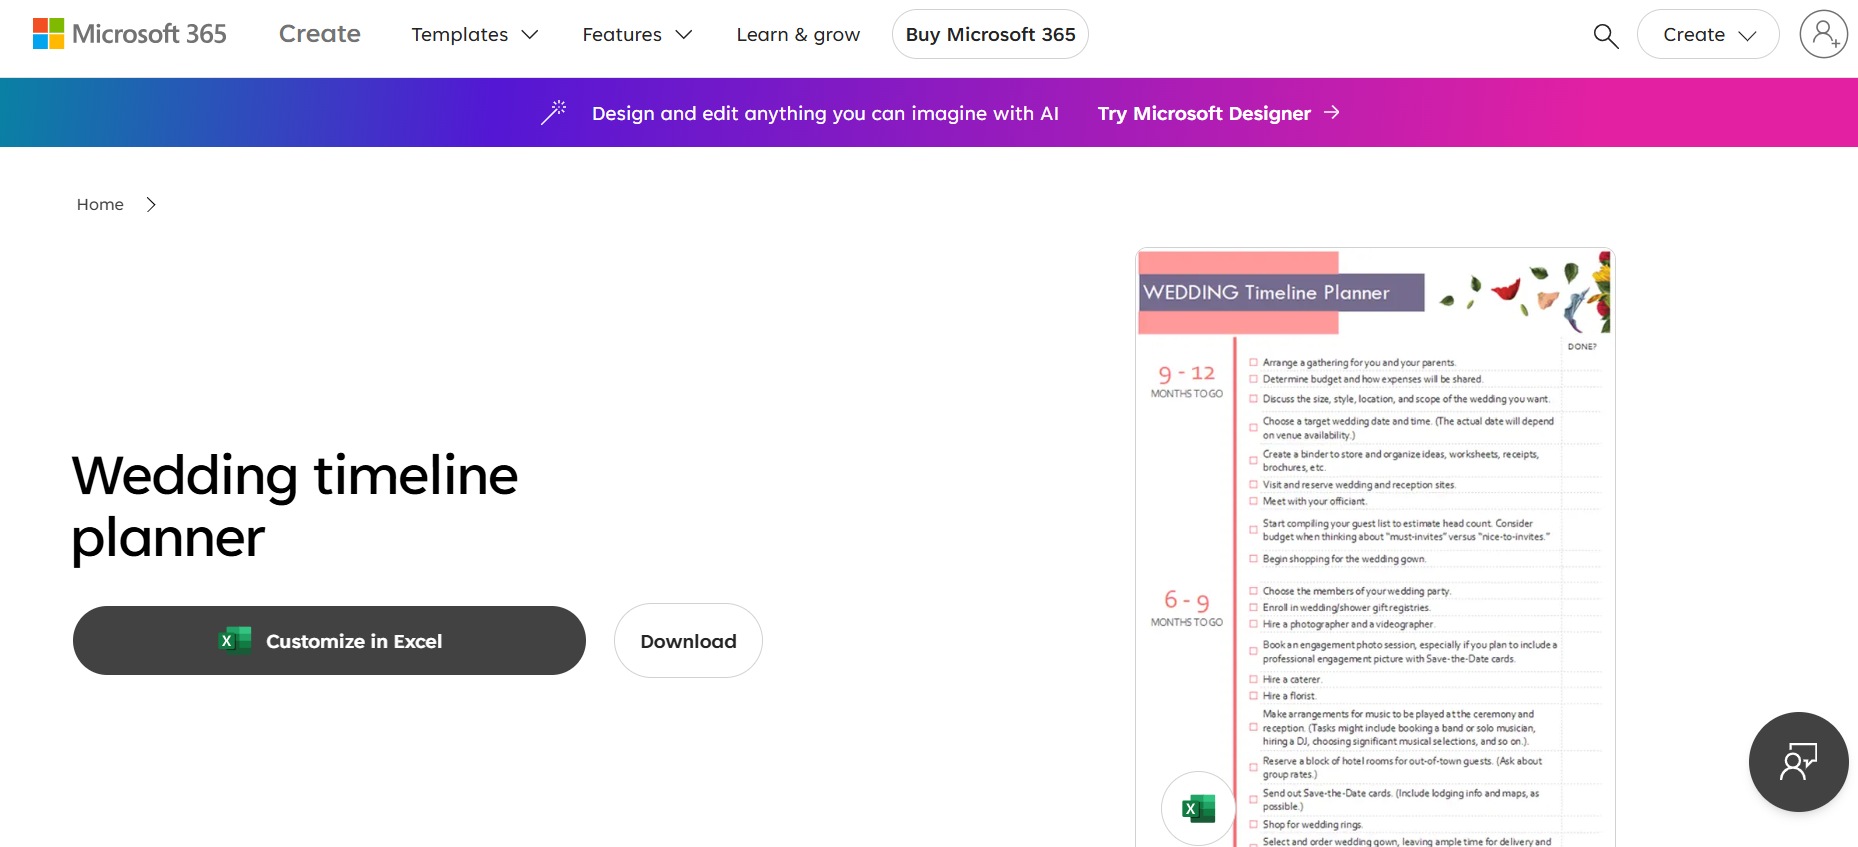
Task: Go to the Create home link
Action: coord(320,34)
